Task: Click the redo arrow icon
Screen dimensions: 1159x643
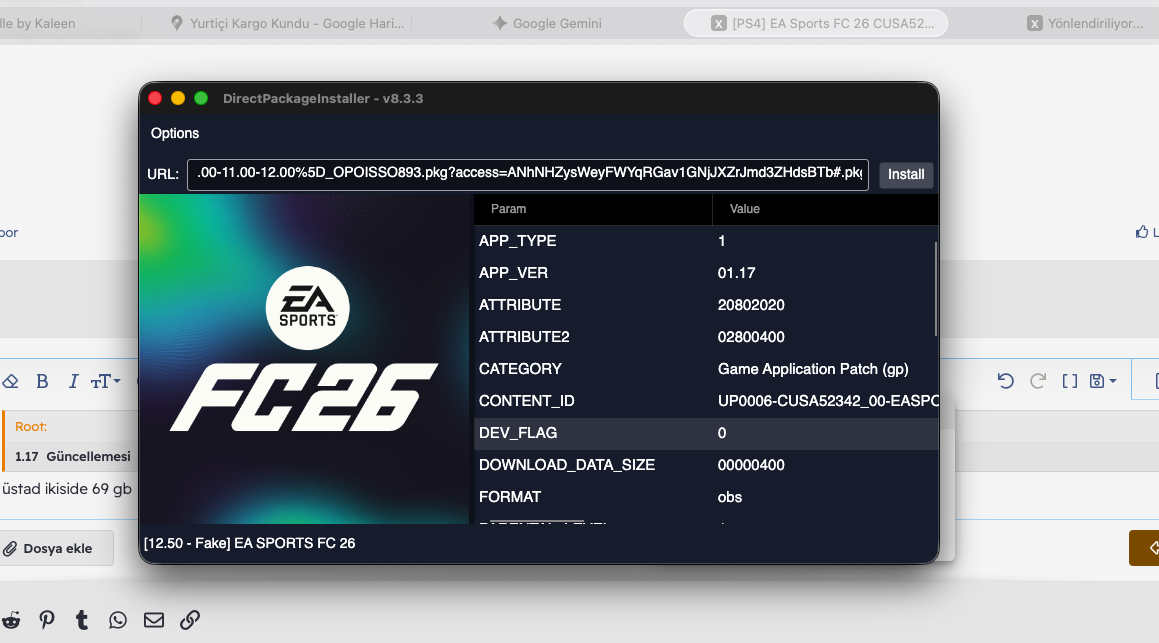Action: (x=1038, y=381)
